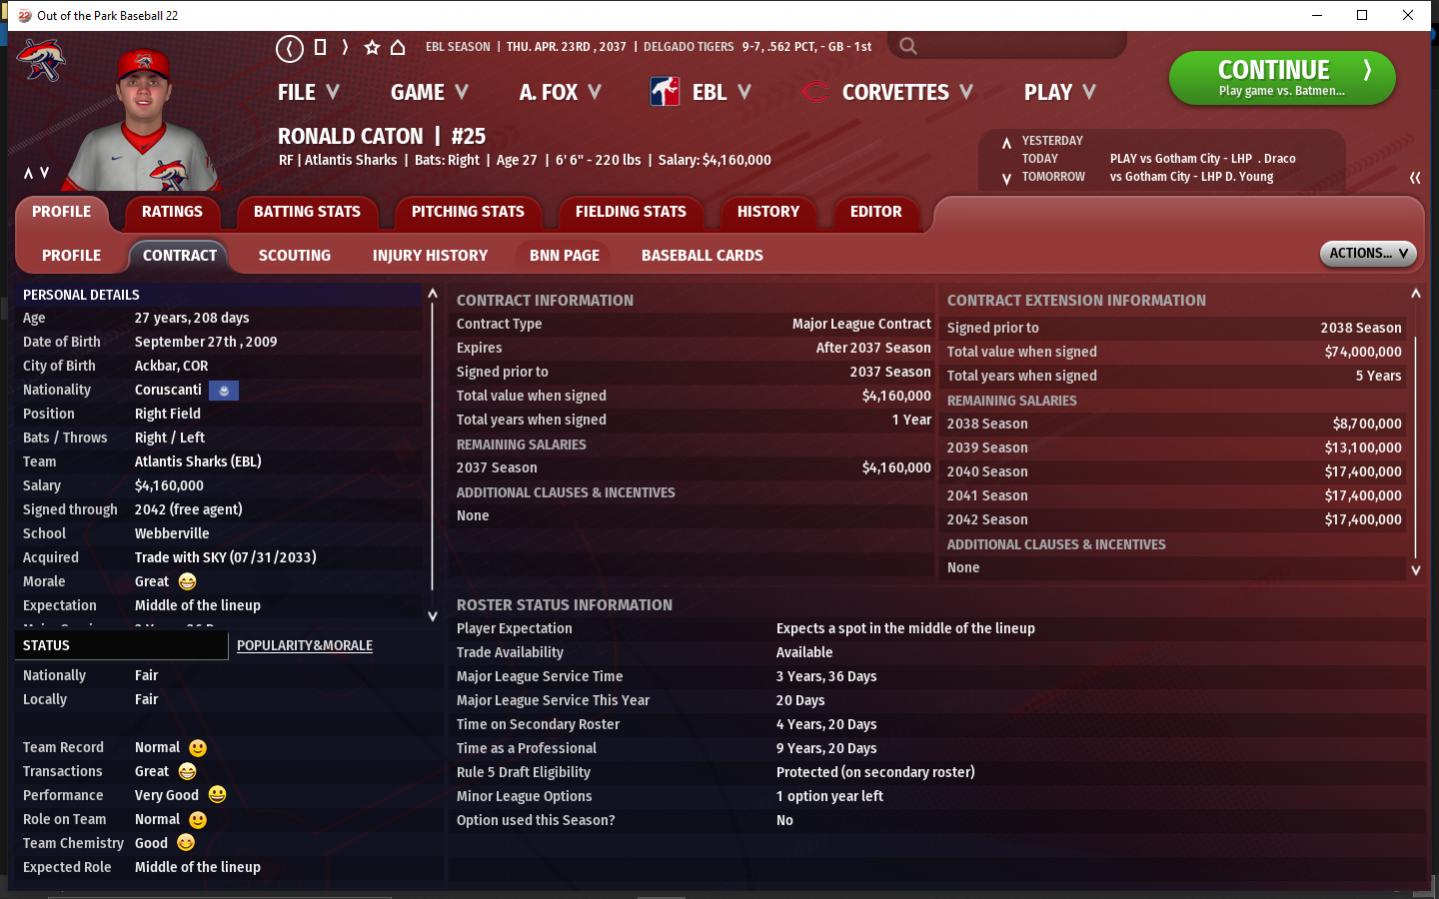
Task: Show earlier schedule days with up arrow
Action: pos(1006,142)
